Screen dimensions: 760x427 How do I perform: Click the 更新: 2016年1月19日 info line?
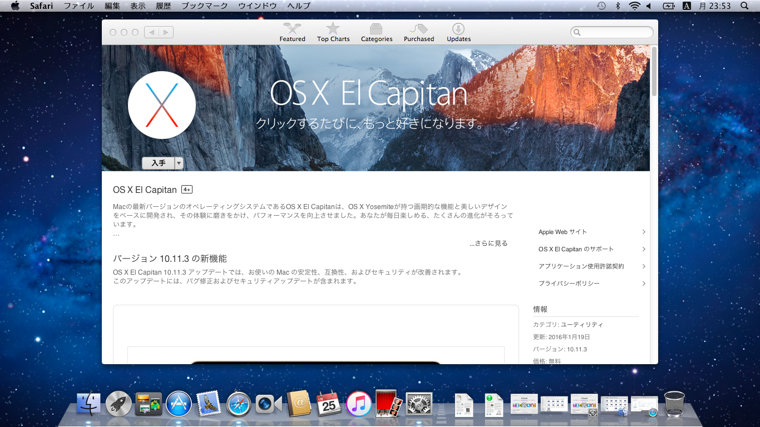coord(561,337)
